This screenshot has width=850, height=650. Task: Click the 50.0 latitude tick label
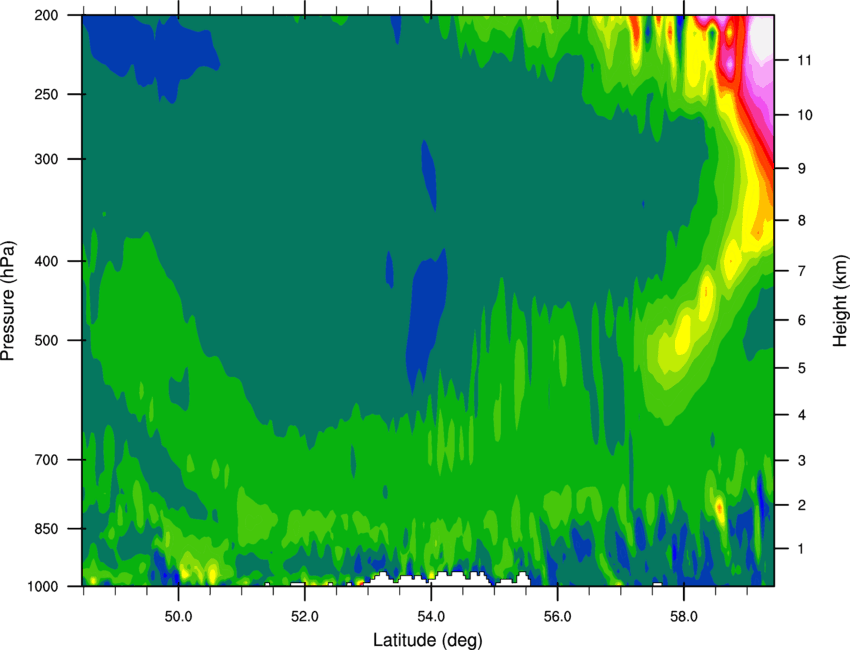click(x=178, y=616)
